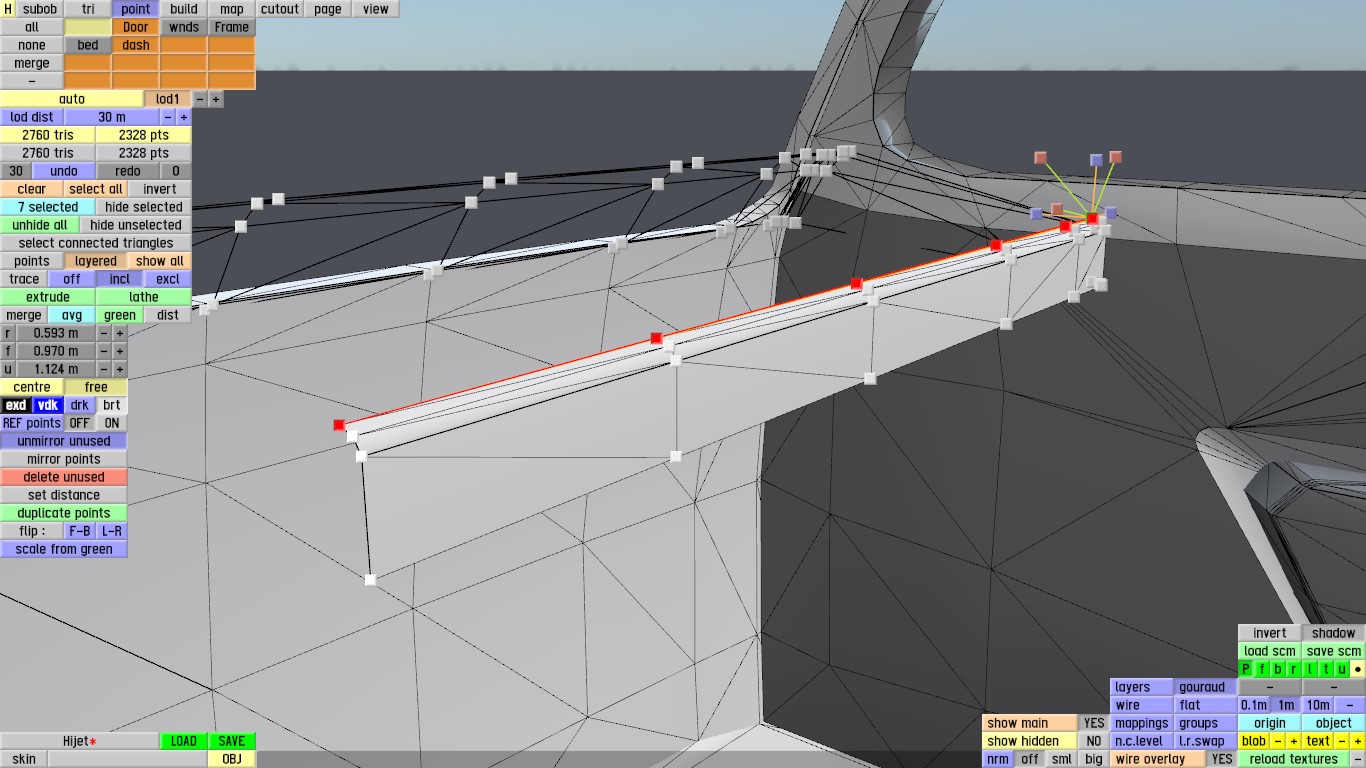Turn REF points ON
The width and height of the screenshot is (1366, 768).
[x=112, y=423]
